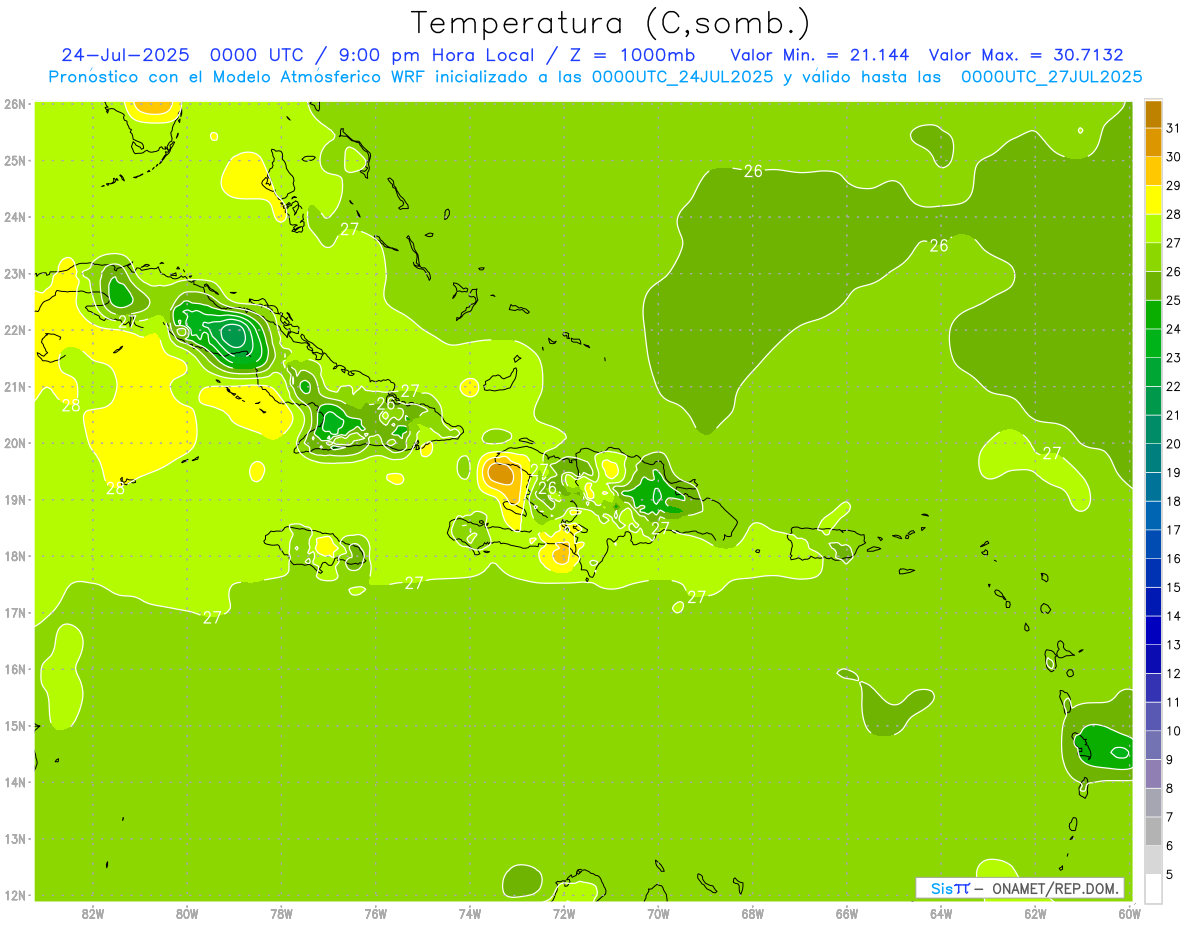Click the purple legend swatch between 9 and 10

(1153, 745)
